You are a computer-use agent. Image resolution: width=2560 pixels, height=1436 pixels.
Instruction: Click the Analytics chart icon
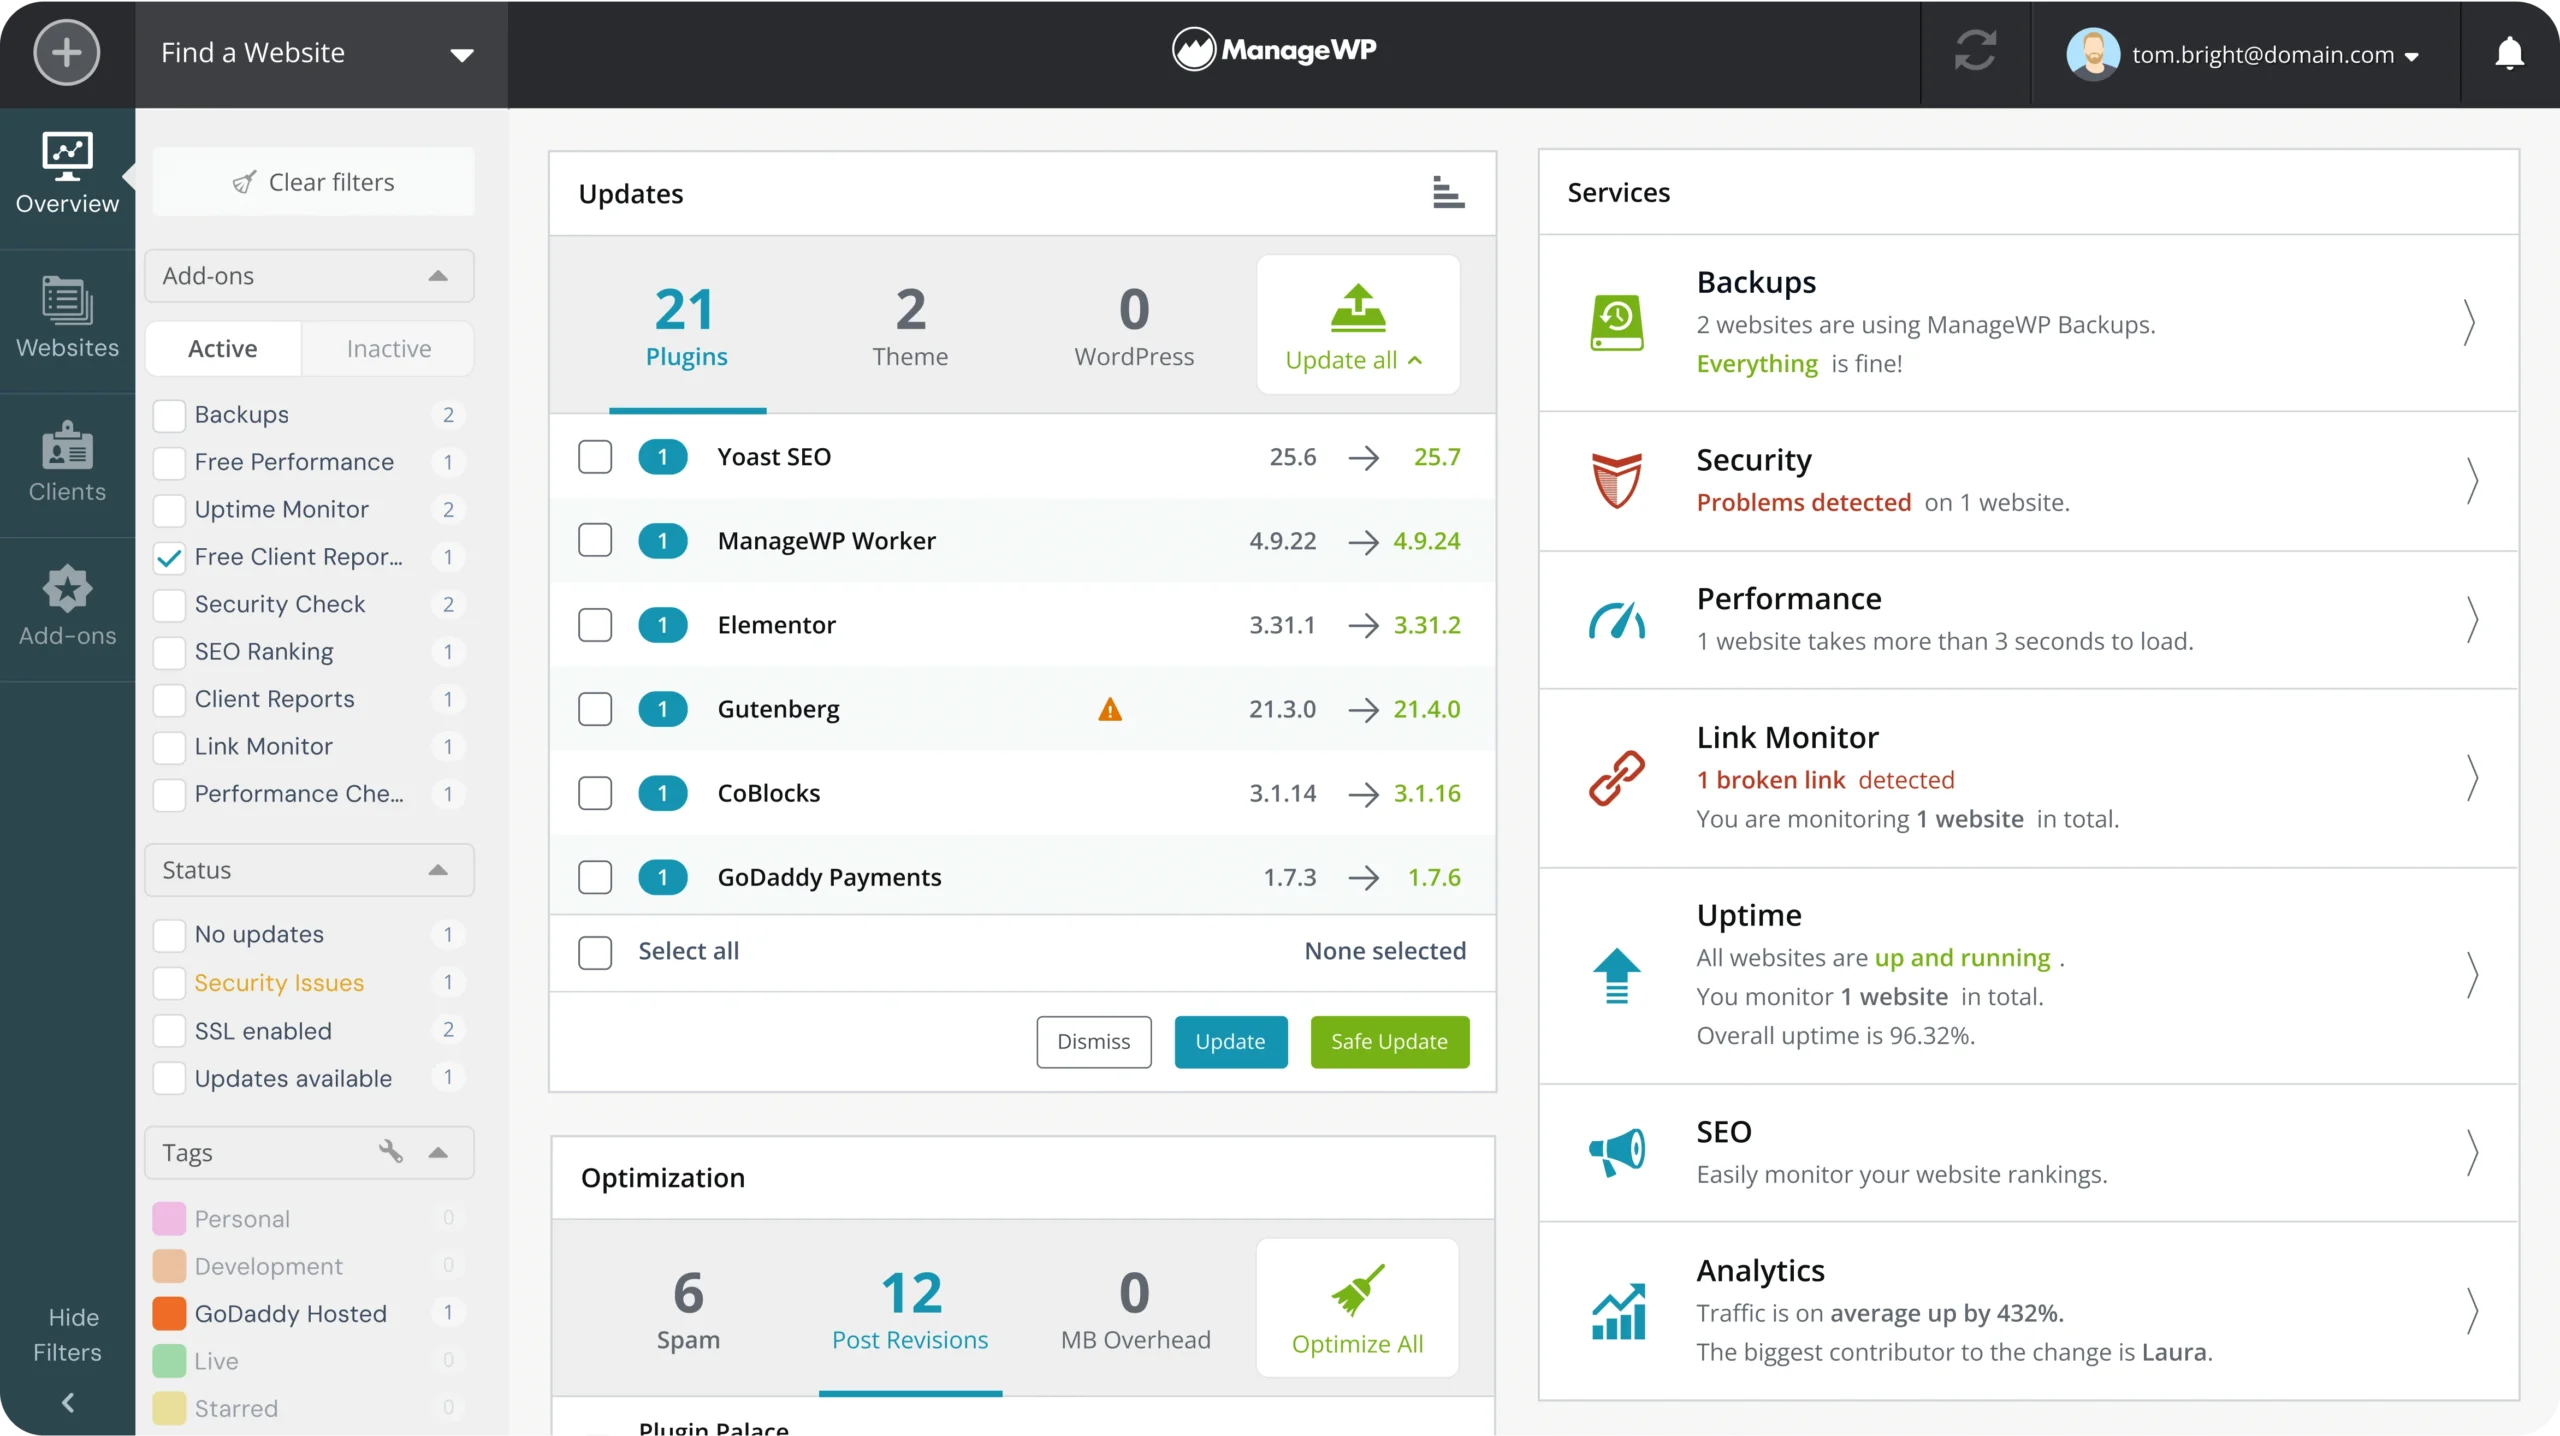[1619, 1311]
